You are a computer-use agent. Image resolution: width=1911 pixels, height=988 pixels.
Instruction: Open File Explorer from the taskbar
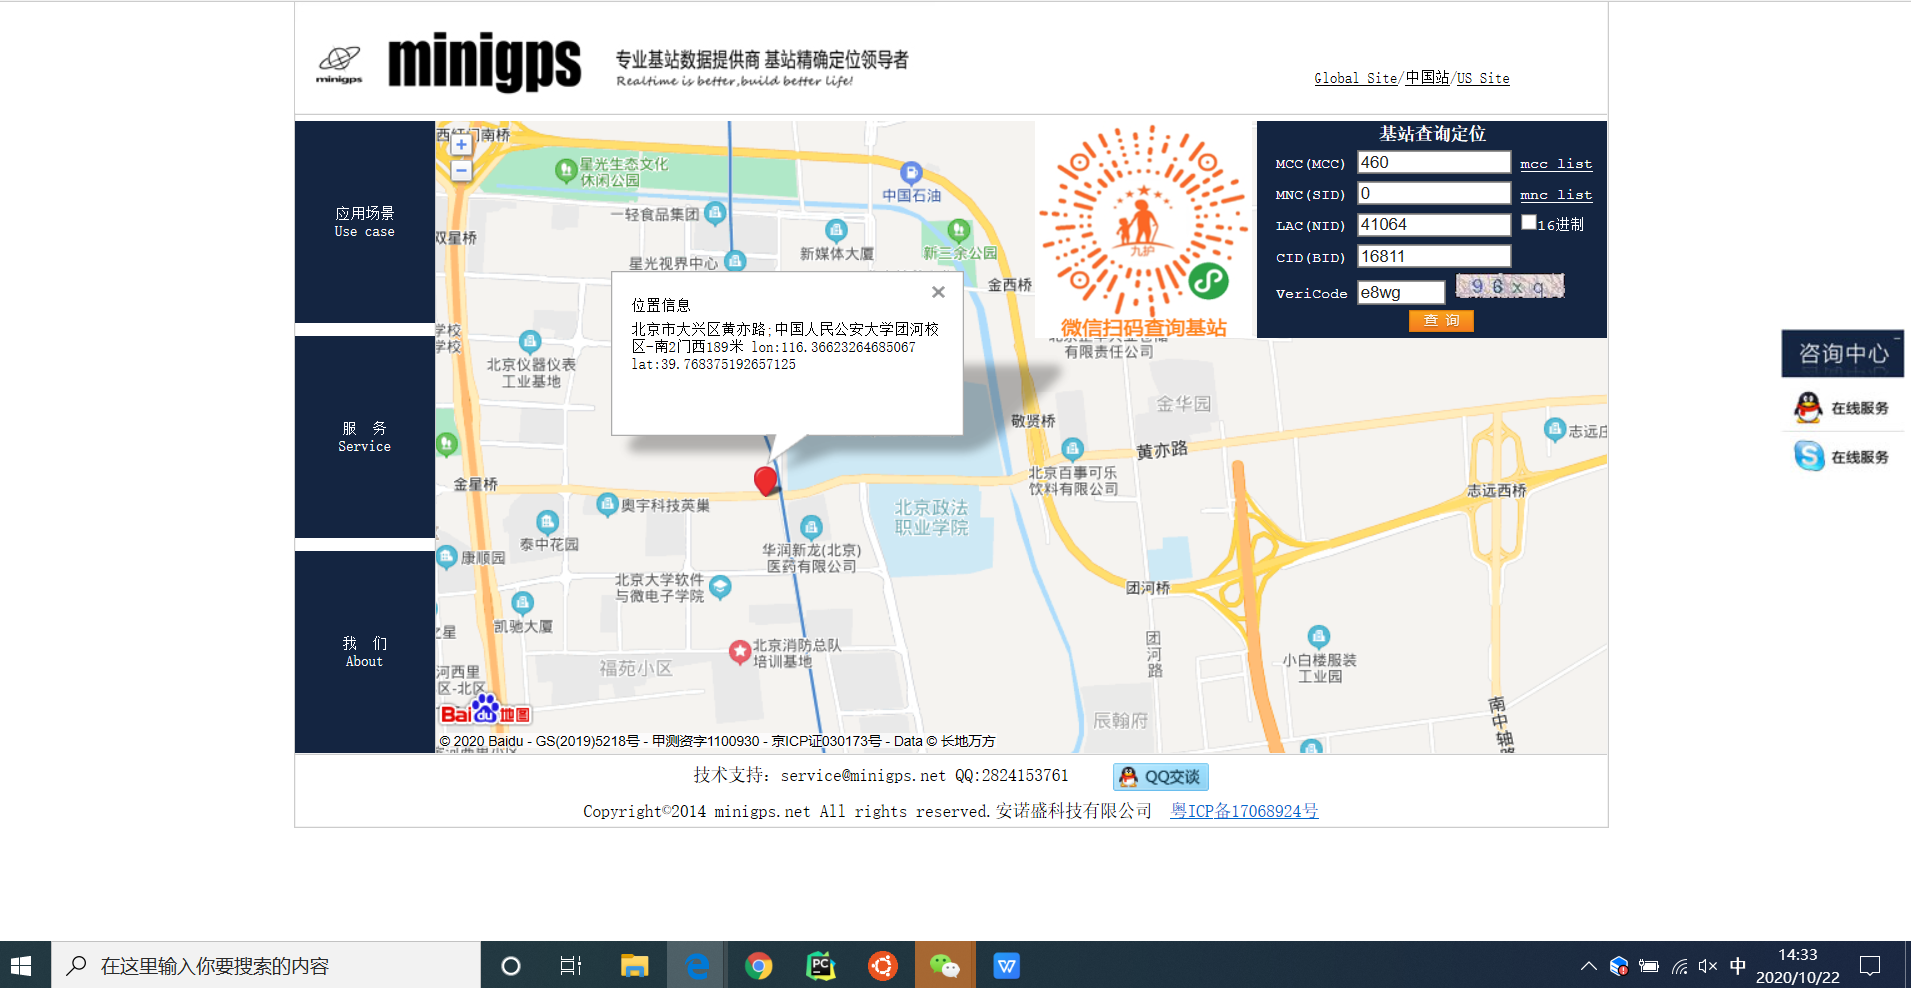click(x=635, y=966)
